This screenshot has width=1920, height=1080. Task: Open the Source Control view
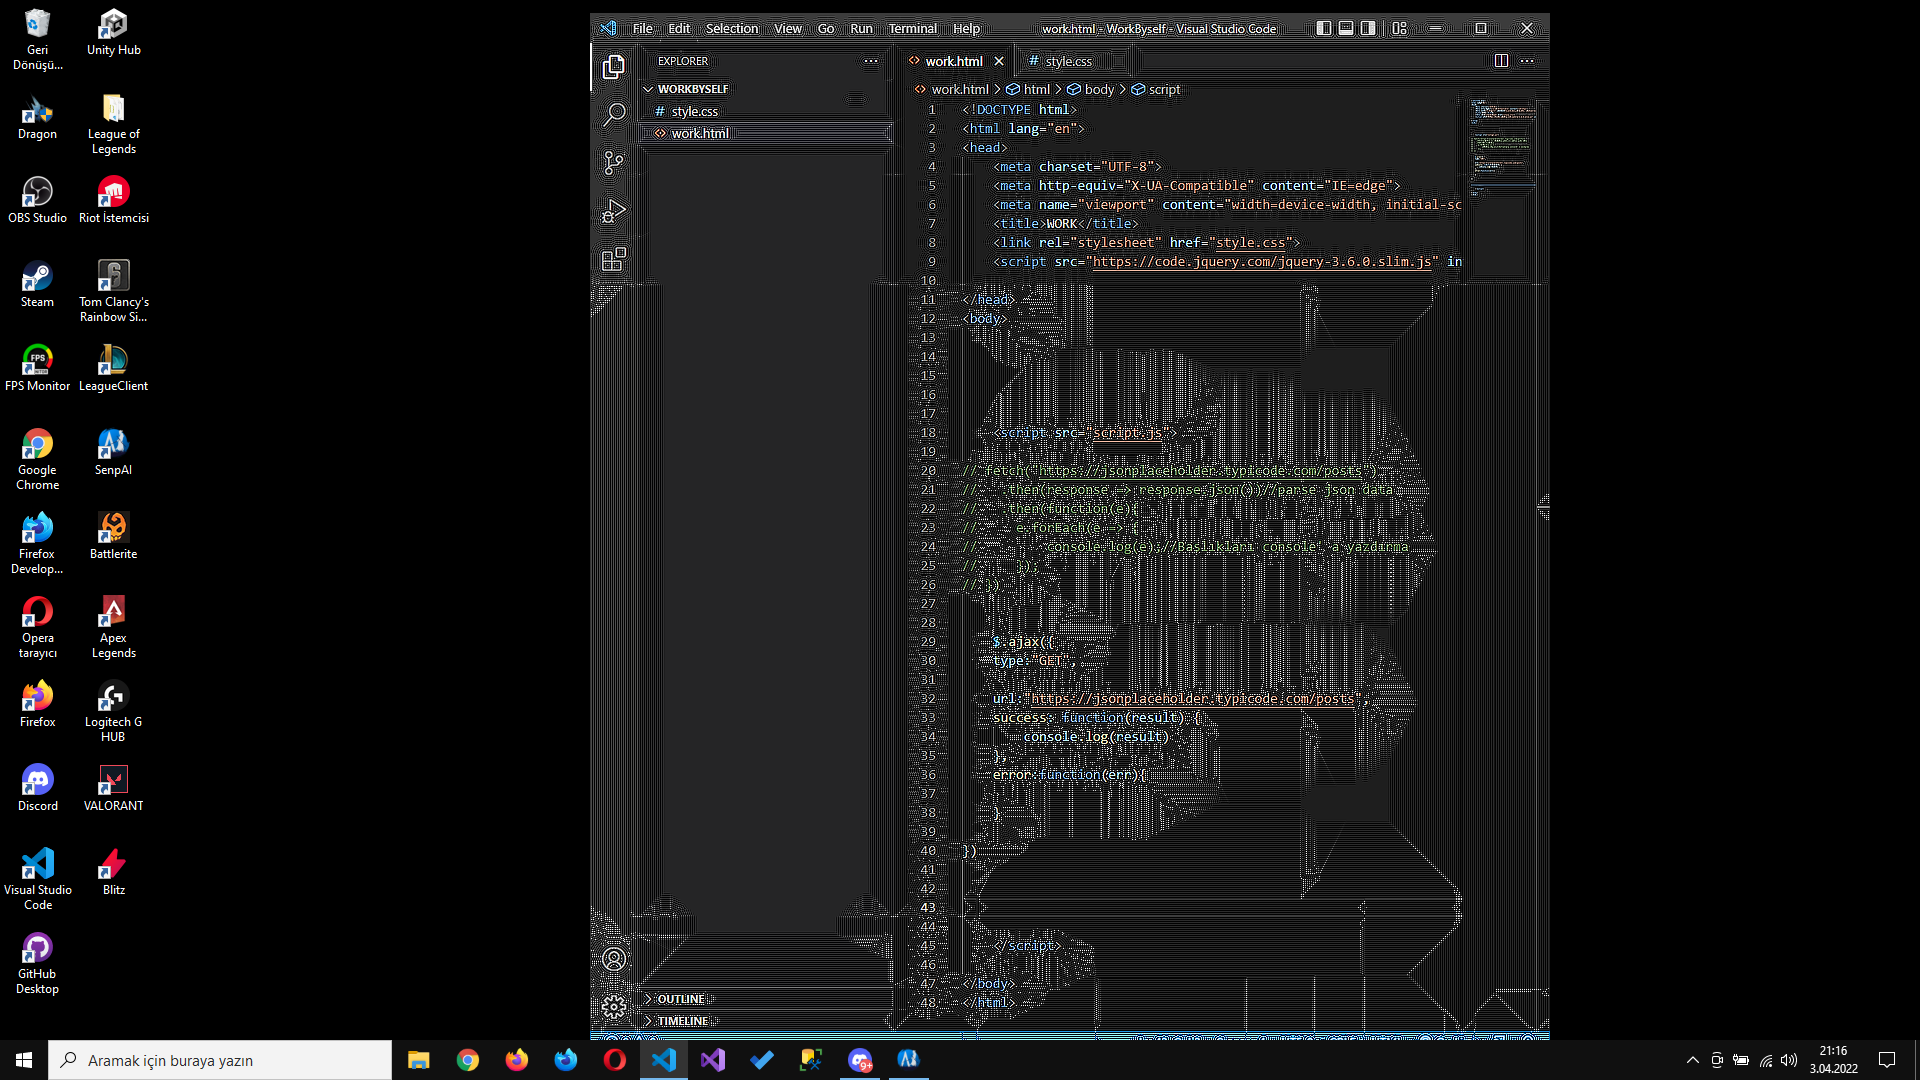[614, 163]
